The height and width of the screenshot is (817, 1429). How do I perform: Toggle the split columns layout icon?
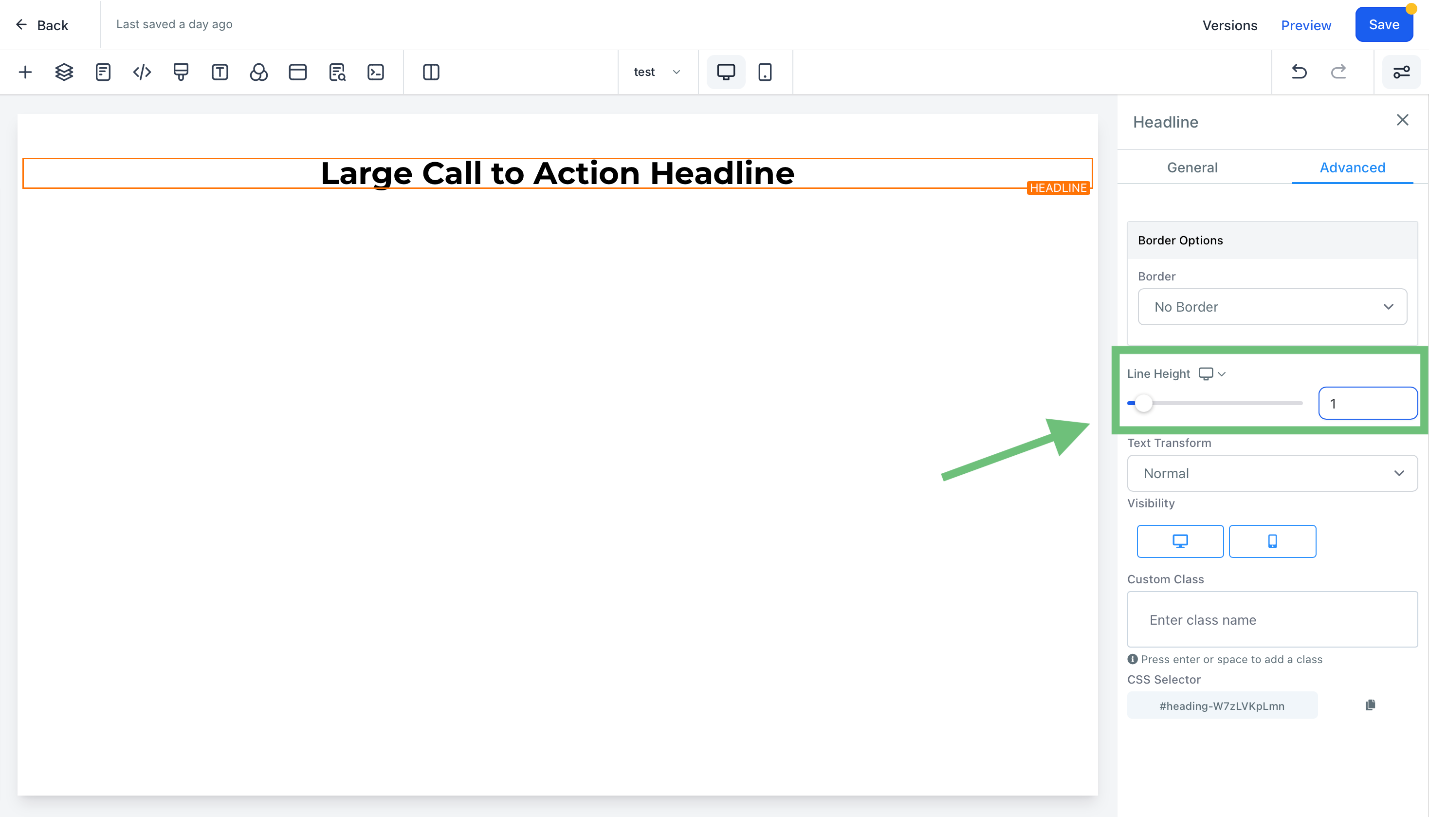[431, 72]
